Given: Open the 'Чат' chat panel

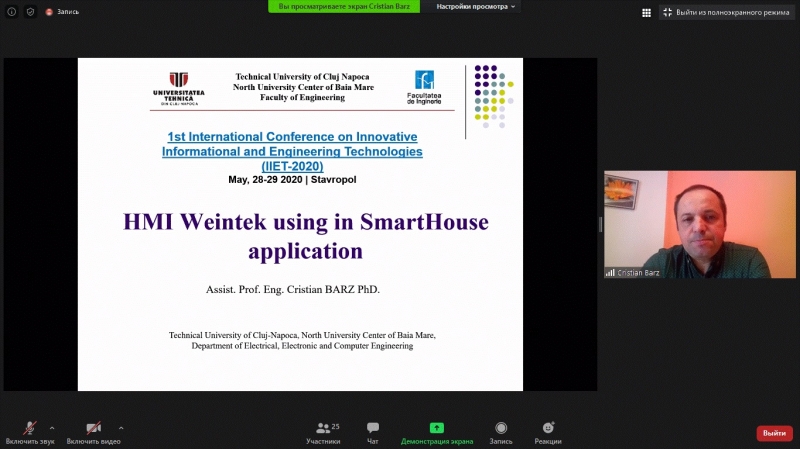Looking at the screenshot, I should click(373, 433).
